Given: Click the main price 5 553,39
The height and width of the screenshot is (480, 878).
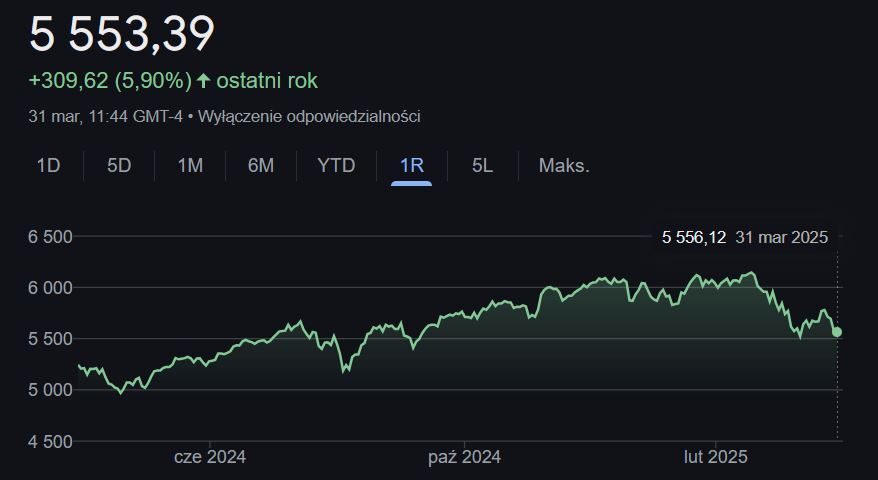Looking at the screenshot, I should point(121,34).
